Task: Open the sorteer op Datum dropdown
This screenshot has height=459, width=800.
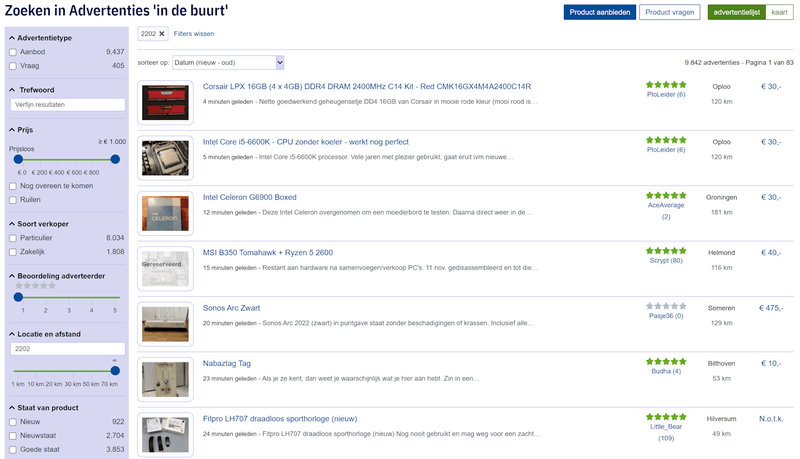Action: tap(228, 63)
